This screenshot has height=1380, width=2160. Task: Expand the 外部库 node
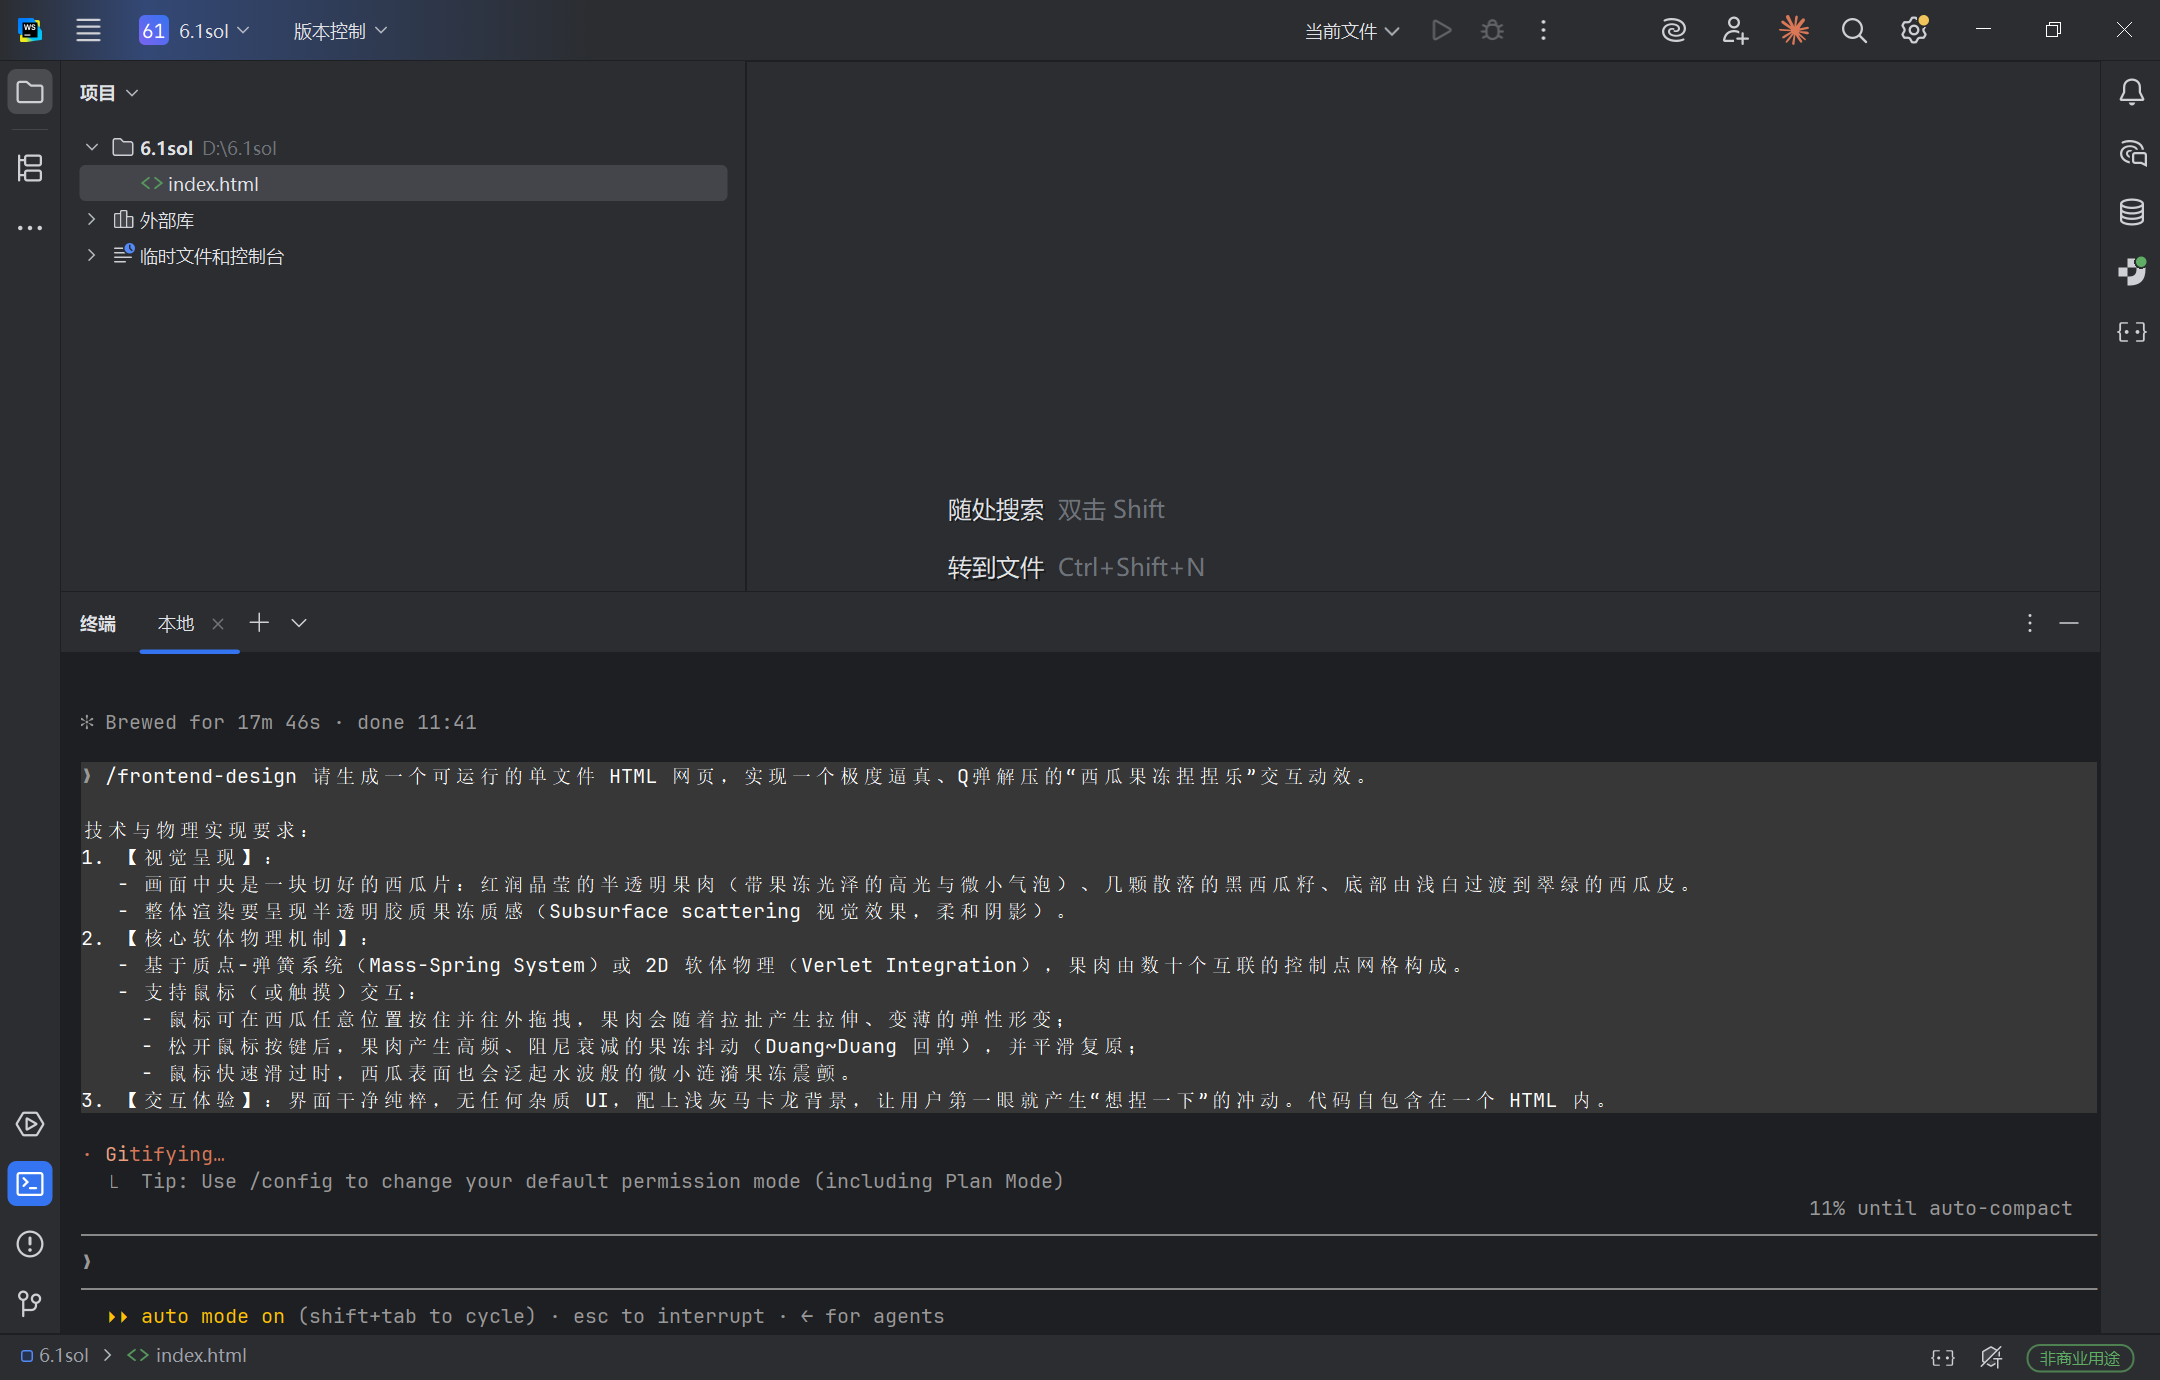coord(92,219)
